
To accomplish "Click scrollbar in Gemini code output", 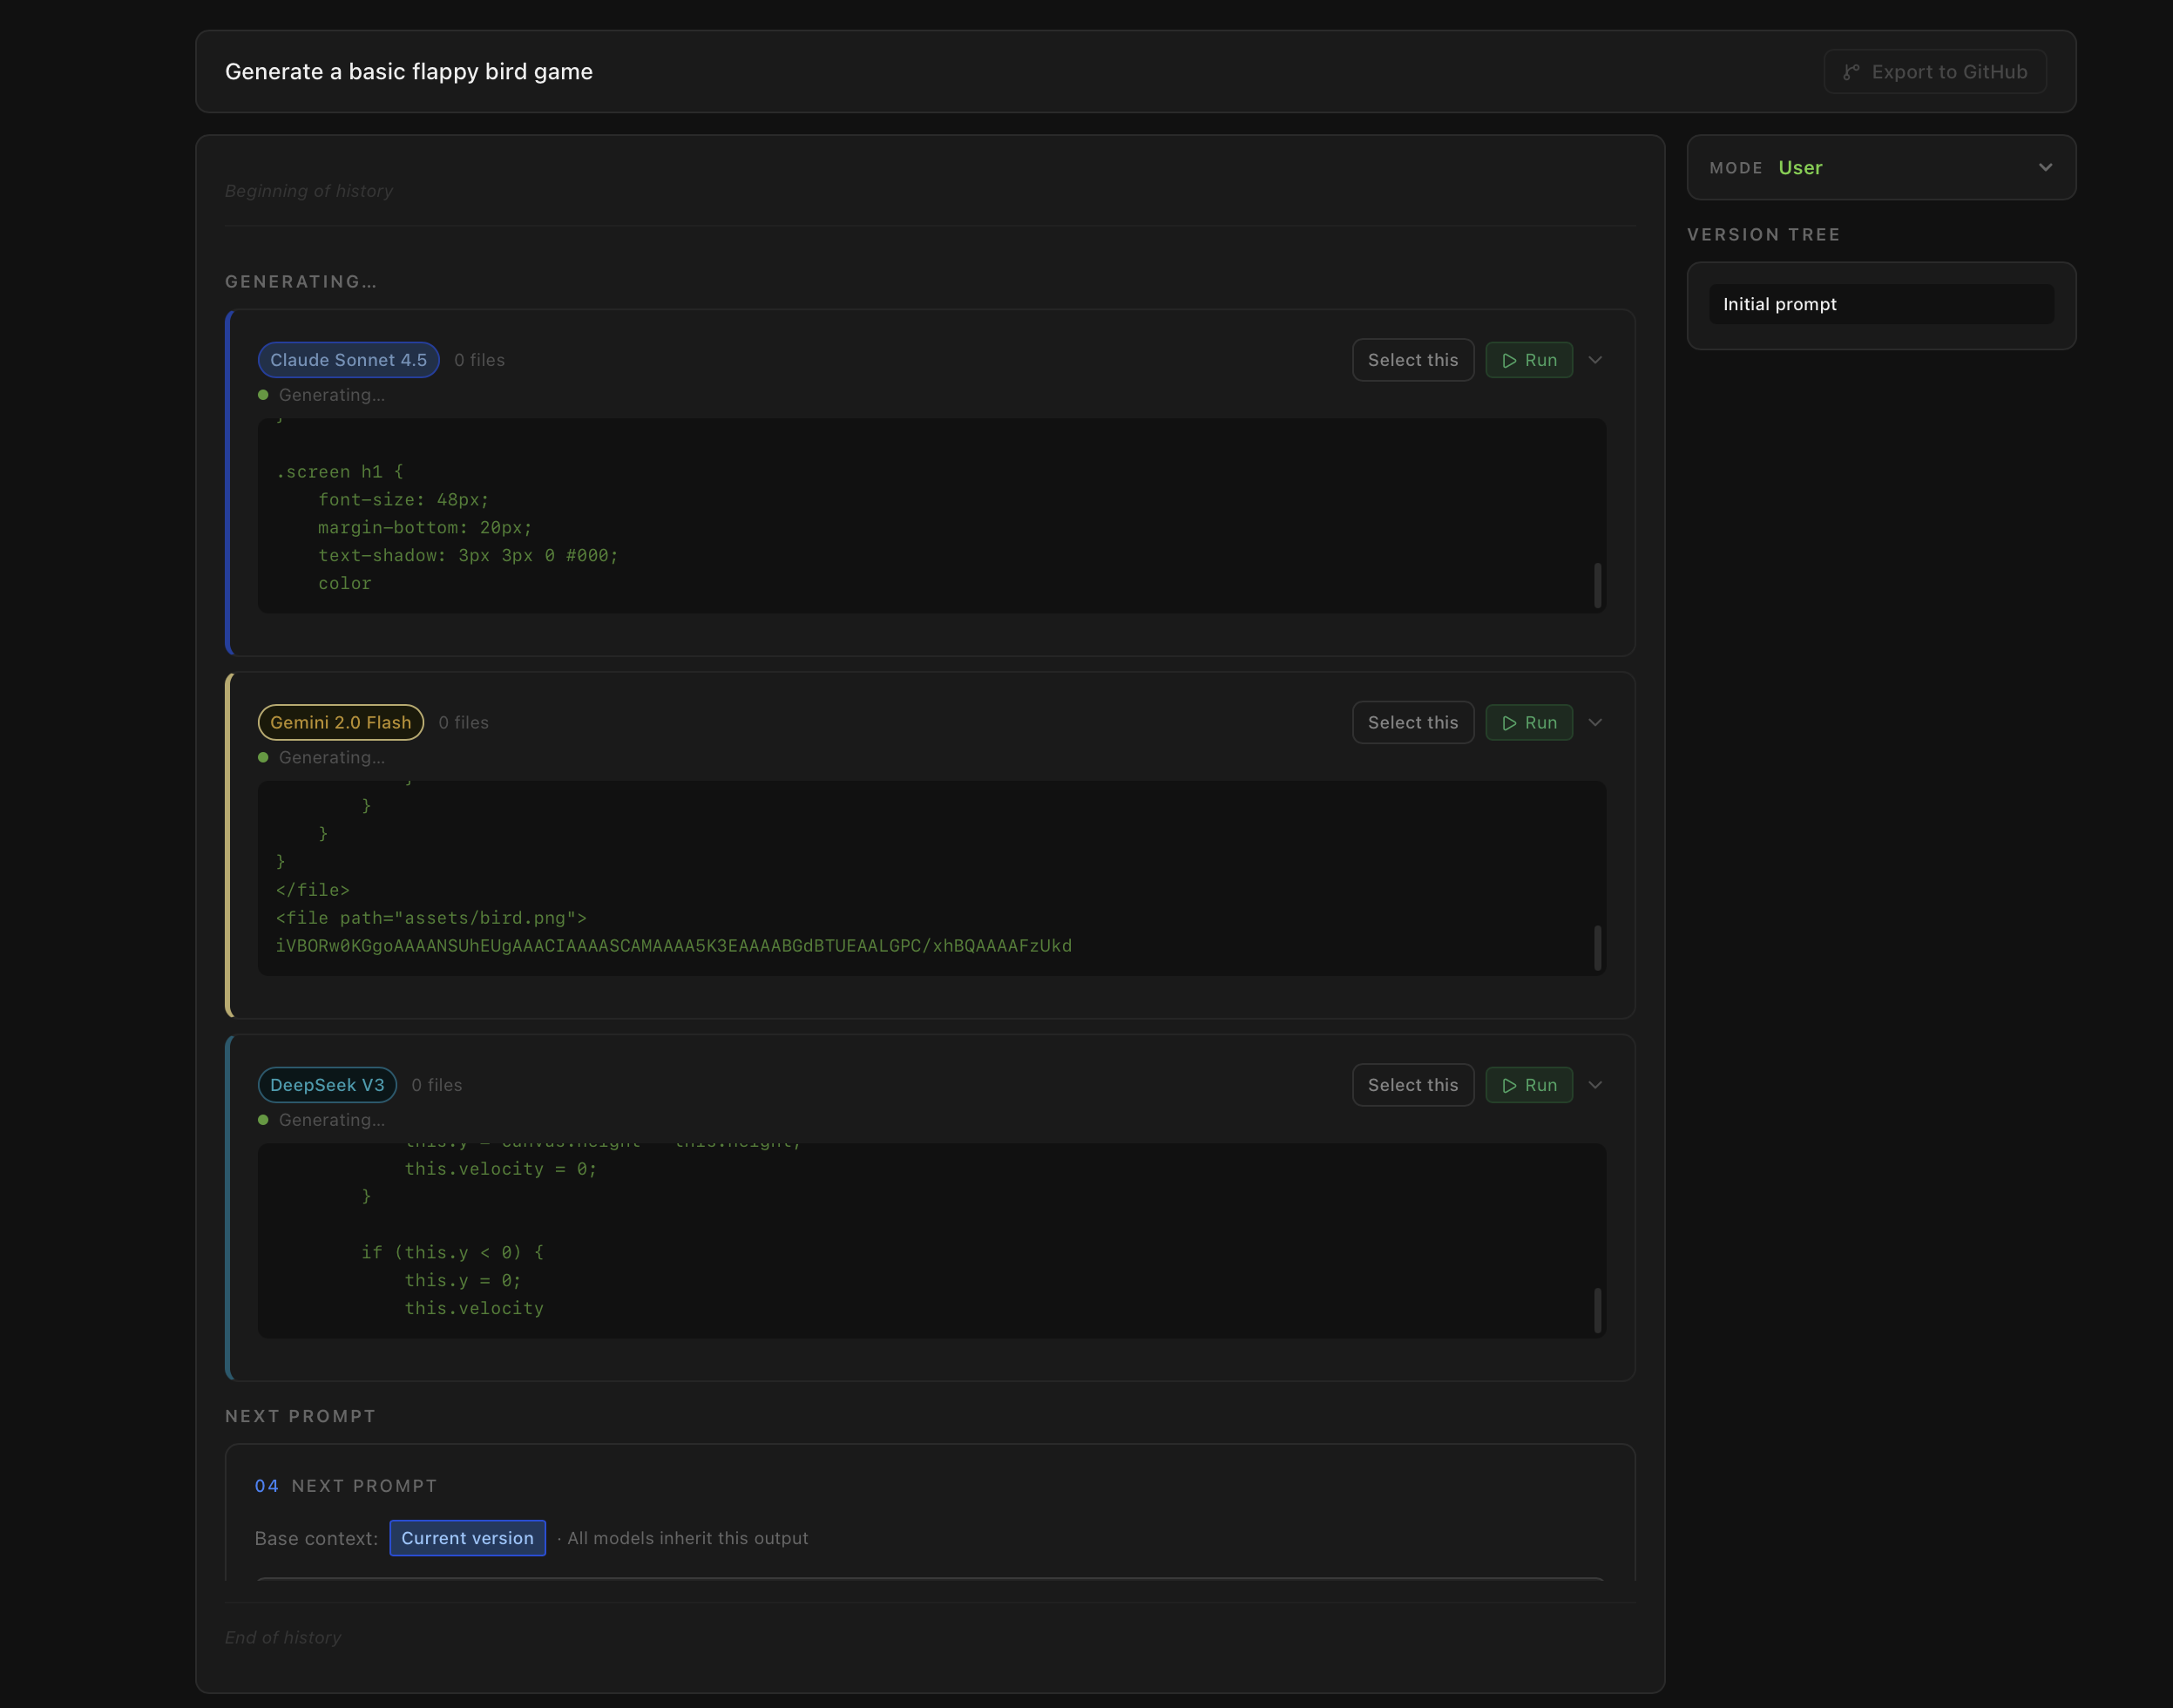I will pyautogui.click(x=1597, y=947).
